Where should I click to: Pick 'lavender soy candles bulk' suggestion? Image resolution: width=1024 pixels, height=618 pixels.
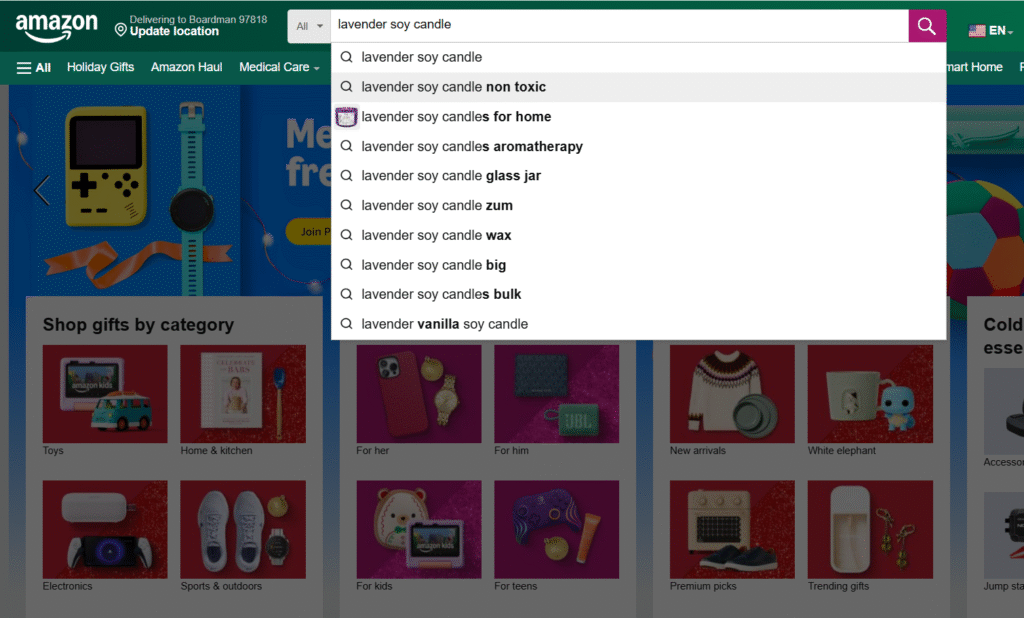tap(441, 294)
